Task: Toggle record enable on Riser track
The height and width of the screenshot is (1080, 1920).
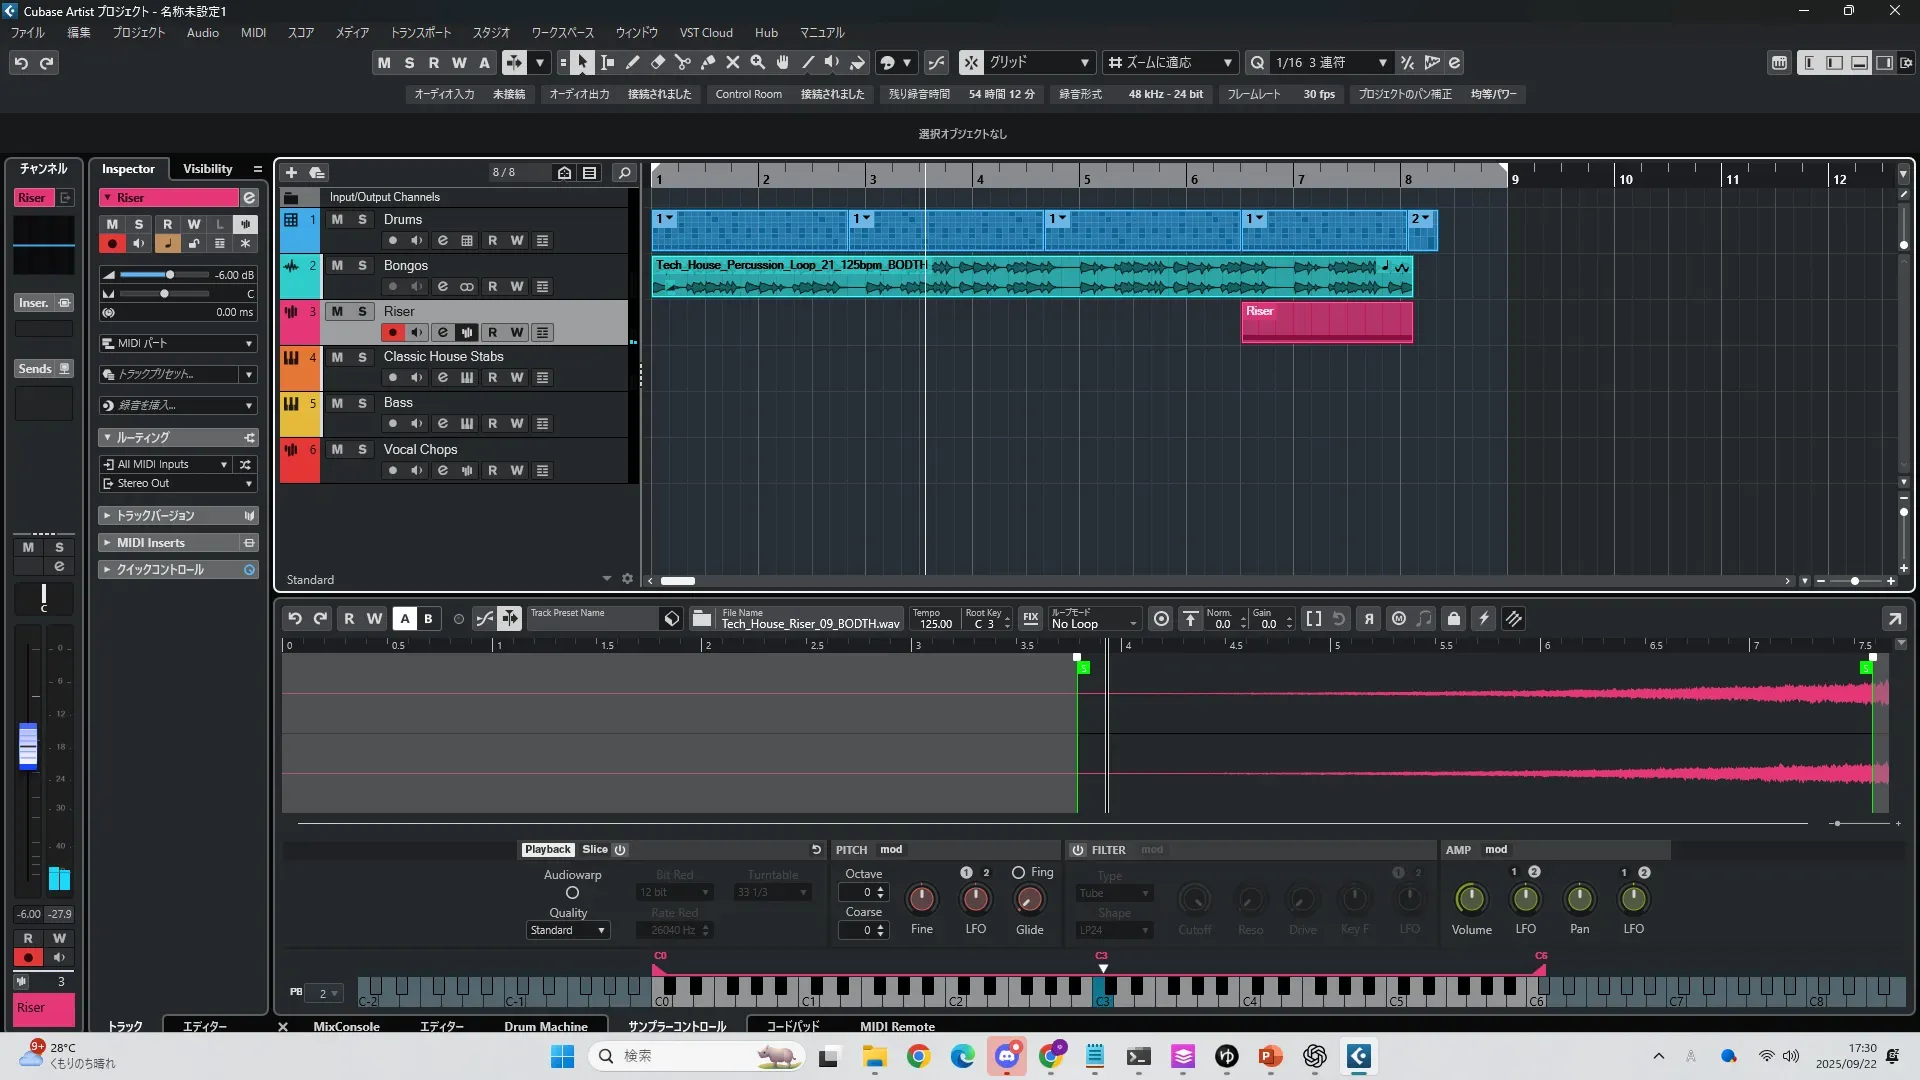Action: (393, 332)
